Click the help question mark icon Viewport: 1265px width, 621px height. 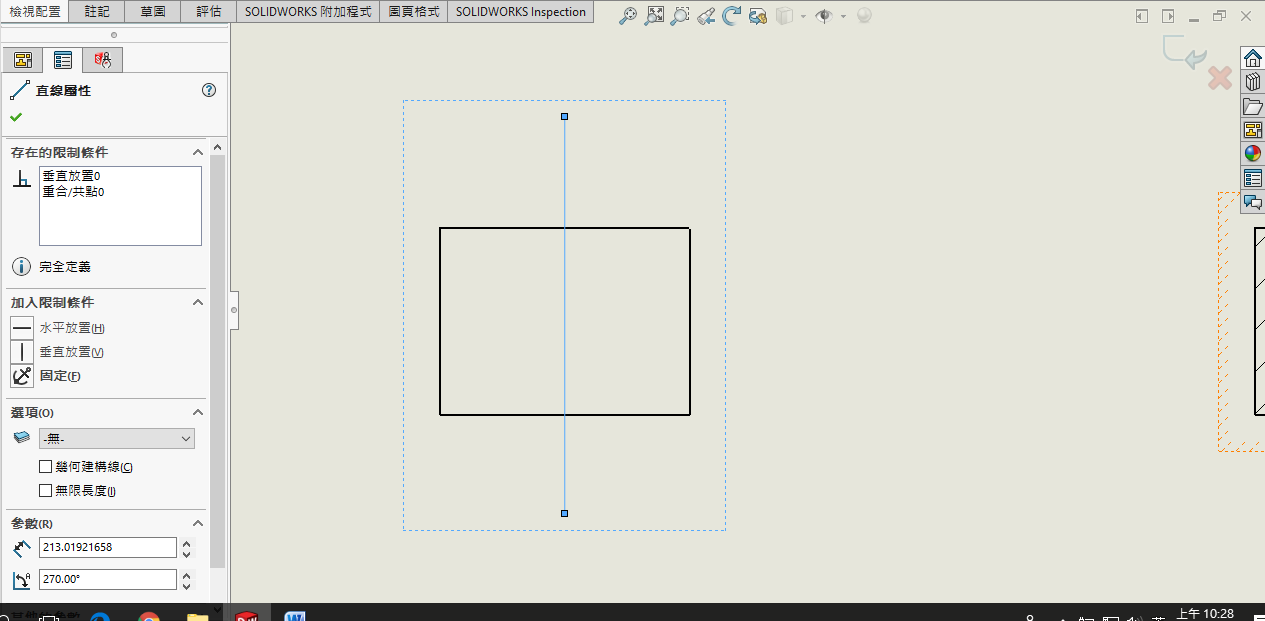pos(209,90)
